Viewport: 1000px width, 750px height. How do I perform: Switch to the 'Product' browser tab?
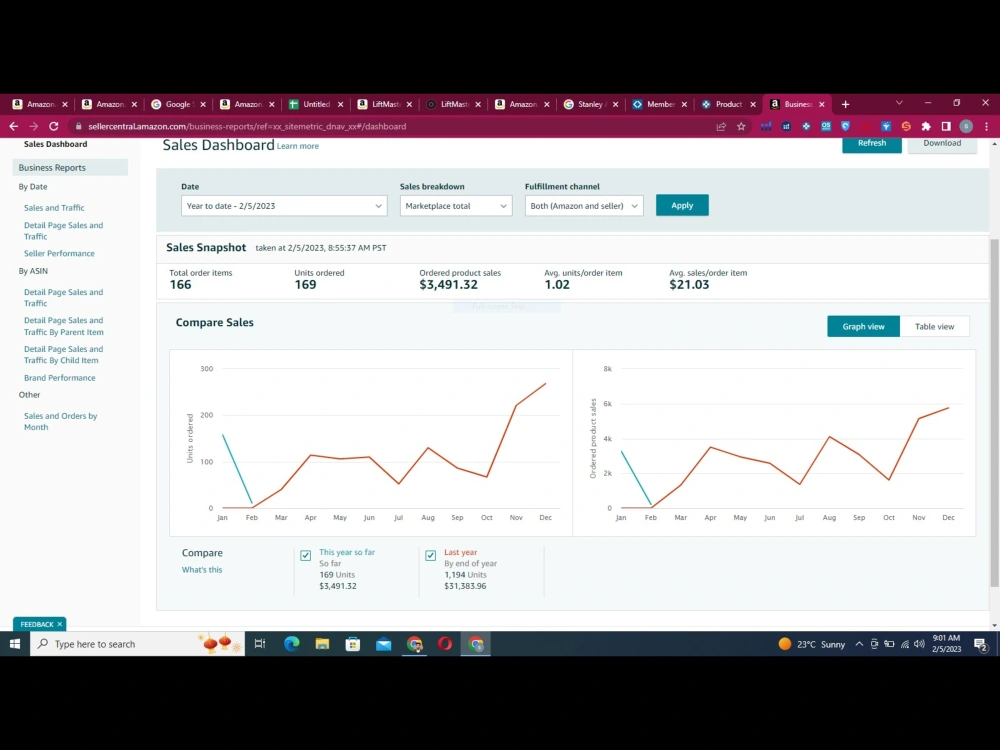728,104
